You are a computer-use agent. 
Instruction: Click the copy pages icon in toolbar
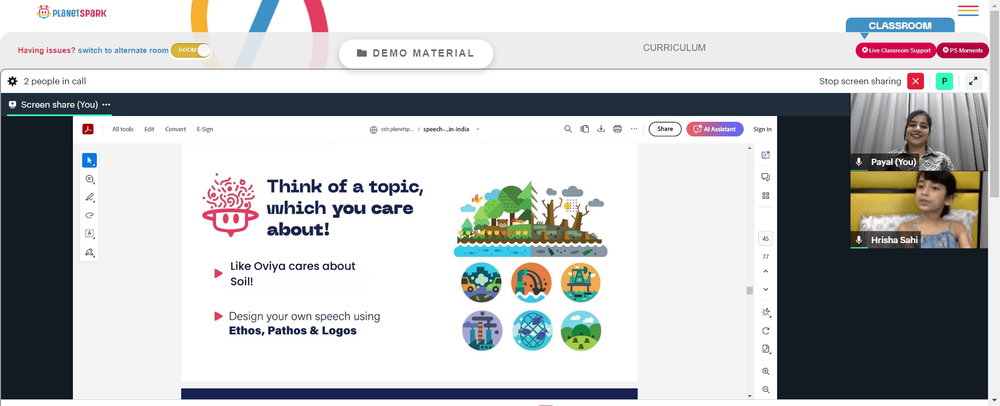point(584,129)
